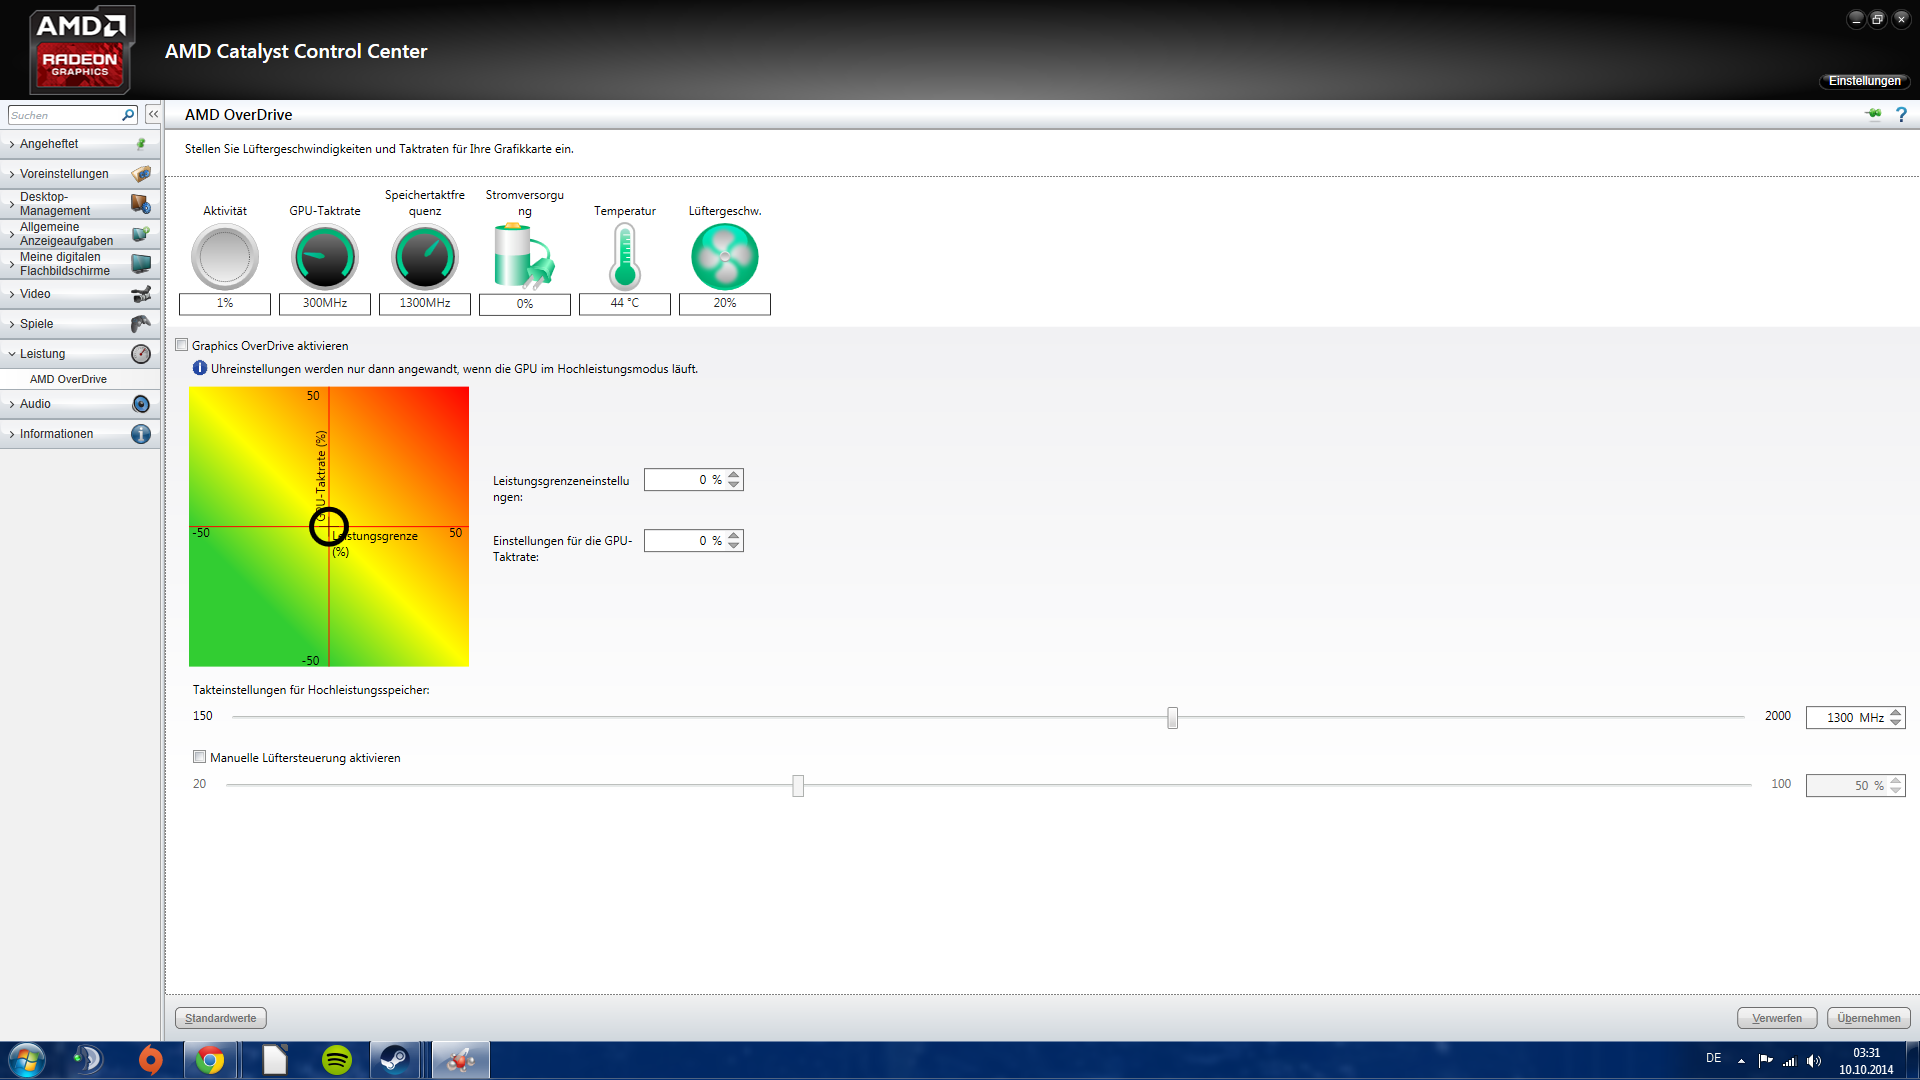Click the search magnifier icon
This screenshot has height=1080, width=1920.
(128, 115)
